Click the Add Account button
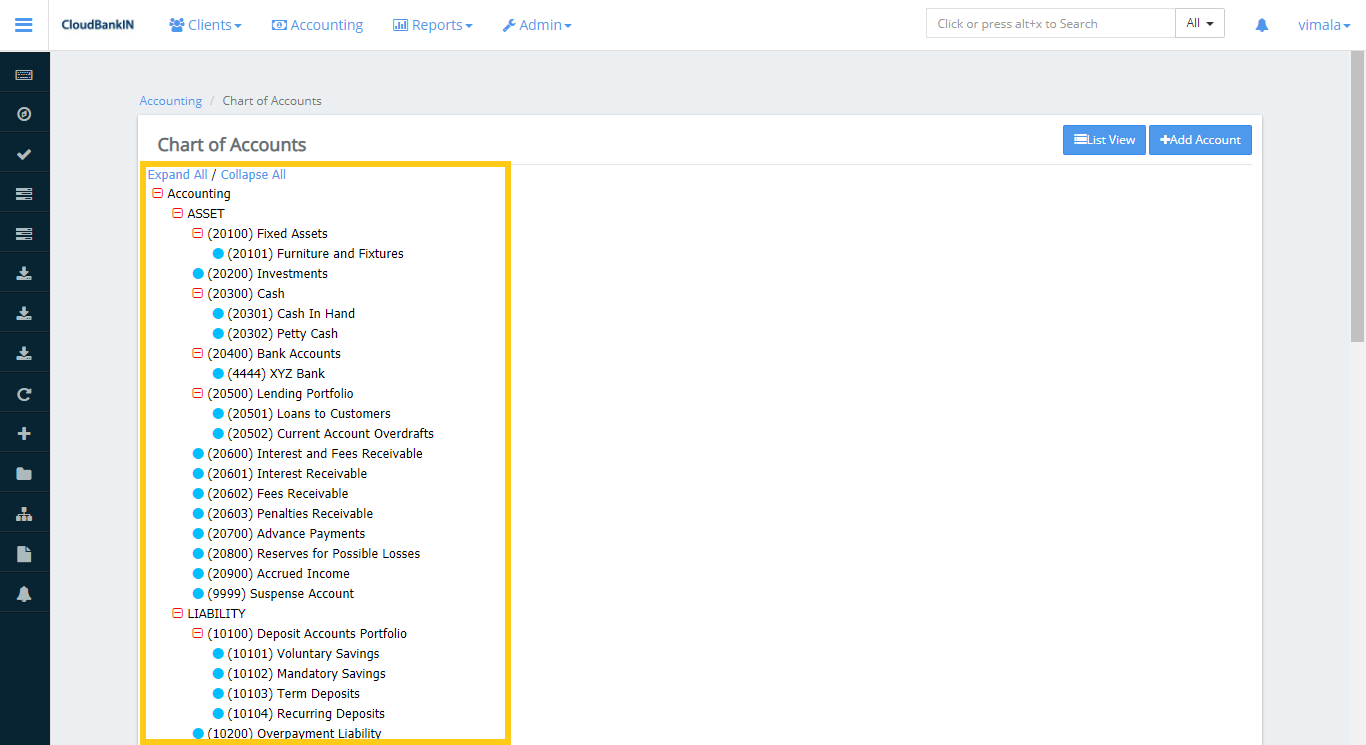 pyautogui.click(x=1200, y=139)
